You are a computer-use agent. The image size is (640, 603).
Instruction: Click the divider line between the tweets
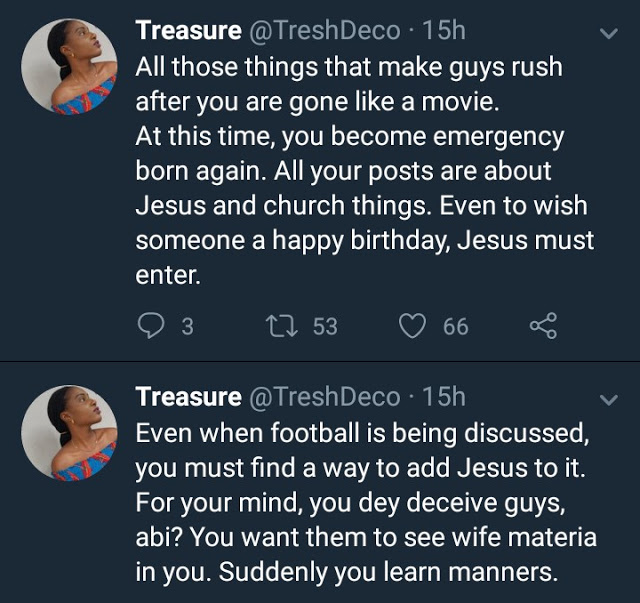[320, 362]
